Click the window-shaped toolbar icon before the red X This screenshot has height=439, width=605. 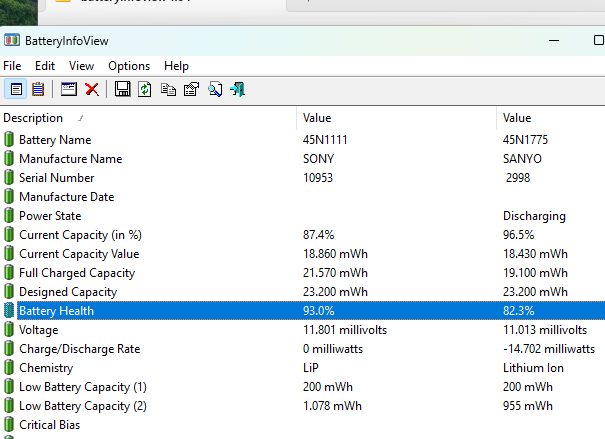69,89
